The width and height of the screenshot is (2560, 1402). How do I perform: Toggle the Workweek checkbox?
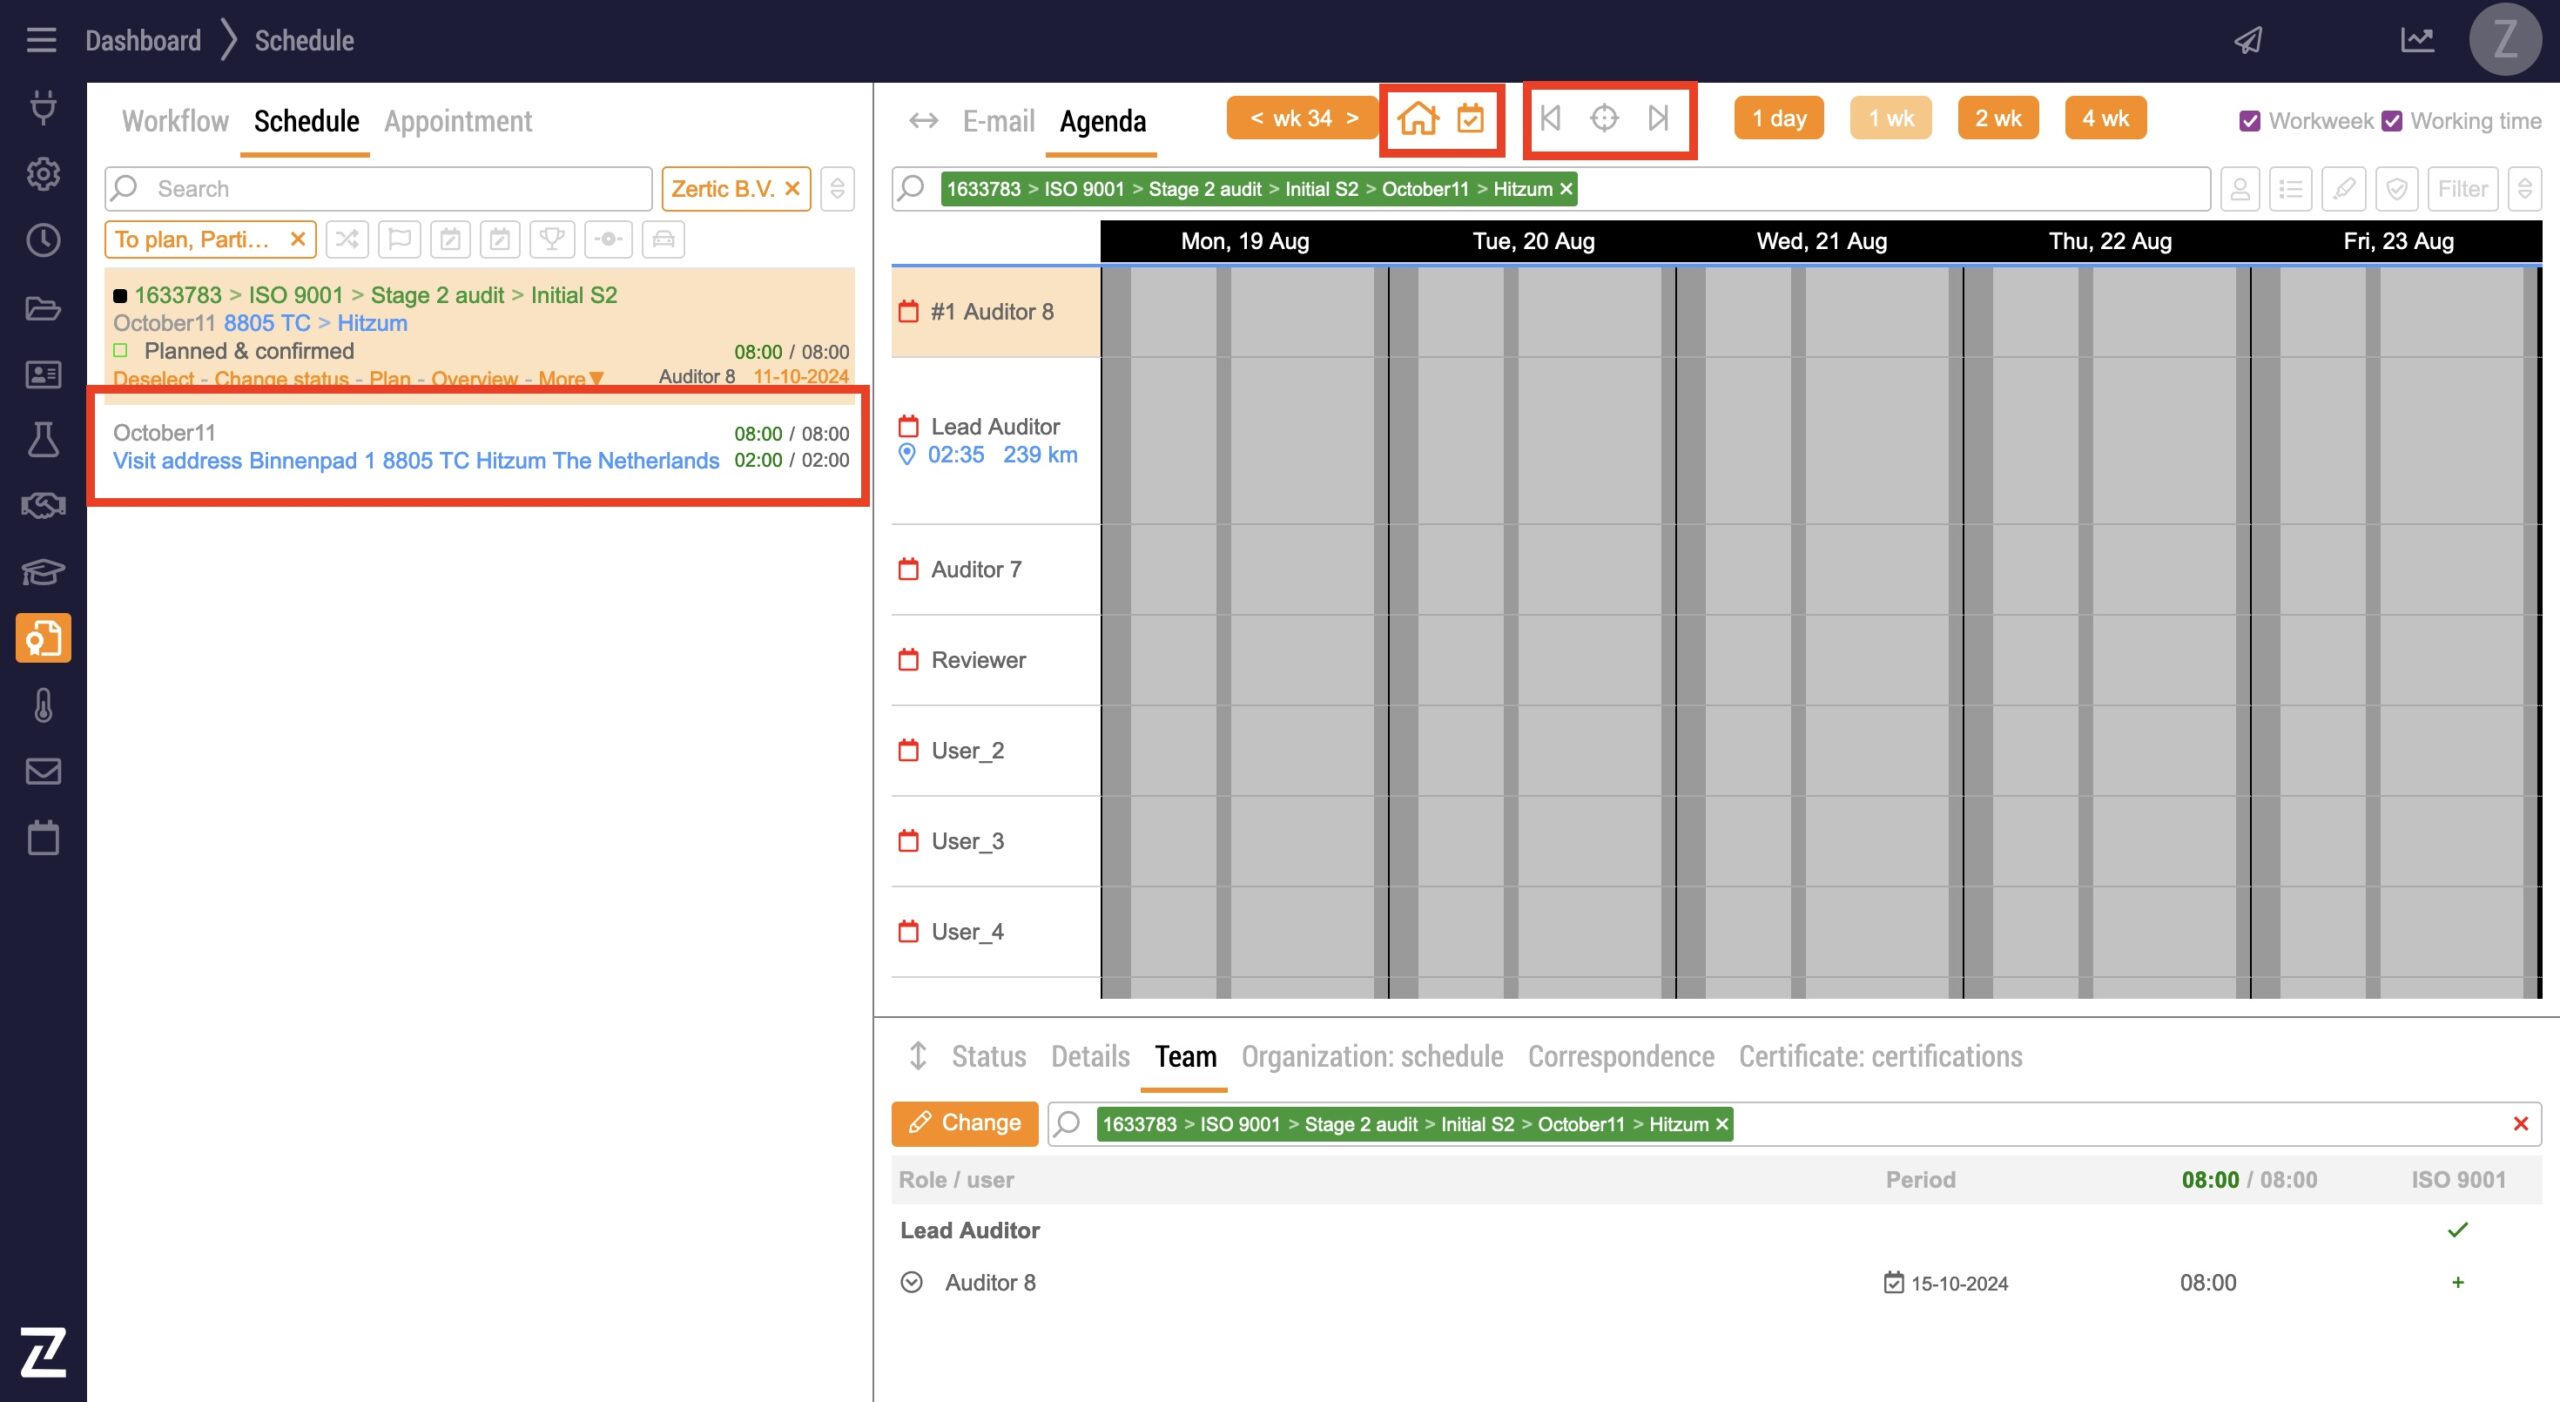pos(2249,121)
